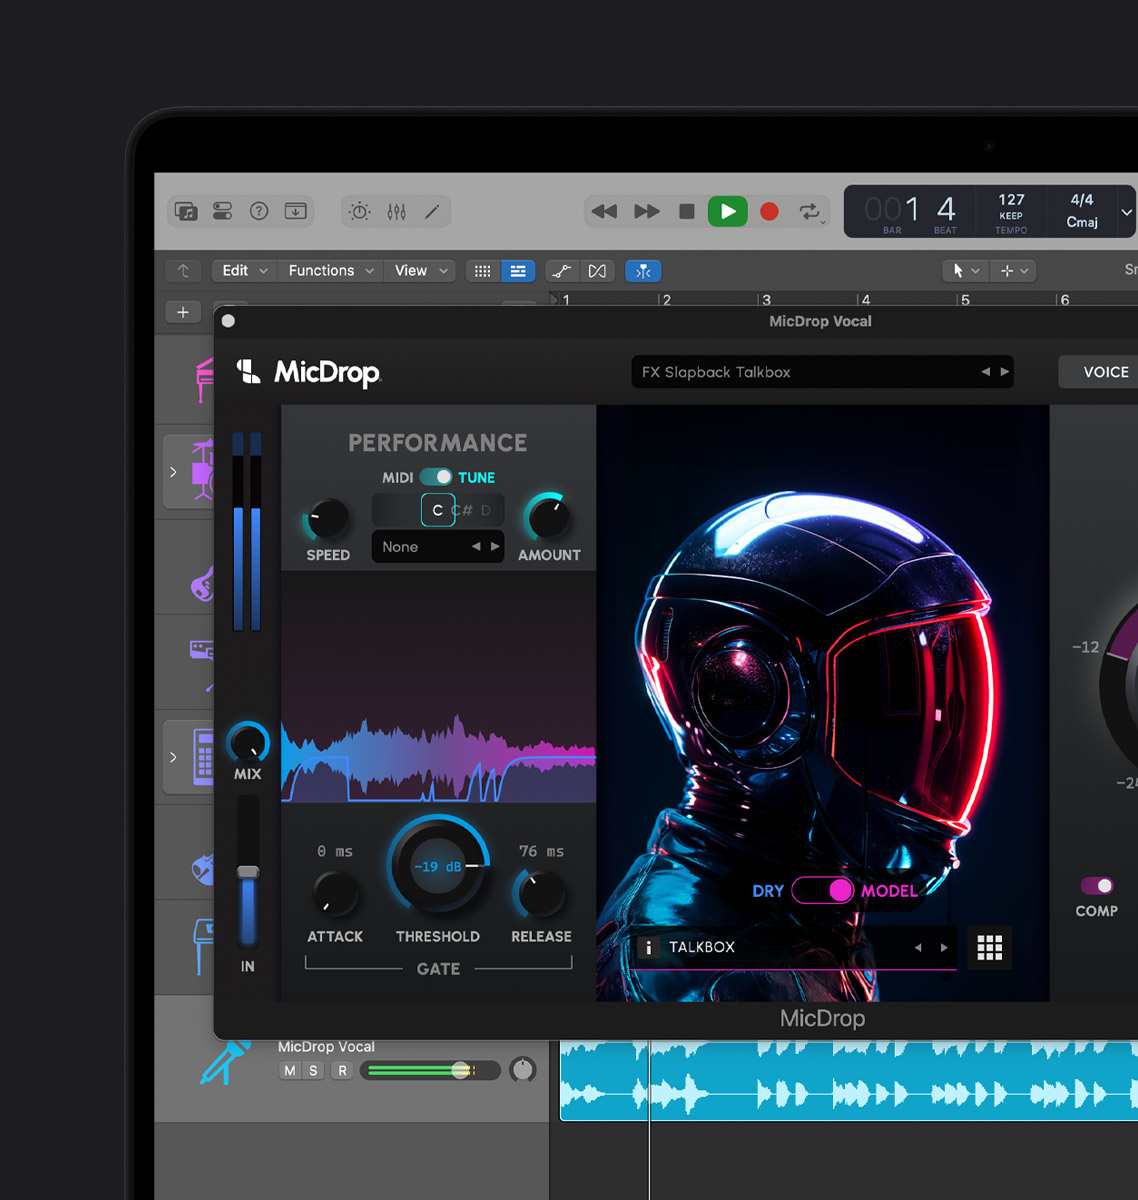Mute the MicDrop Vocal track
Viewport: 1138px width, 1200px height.
tap(289, 1070)
